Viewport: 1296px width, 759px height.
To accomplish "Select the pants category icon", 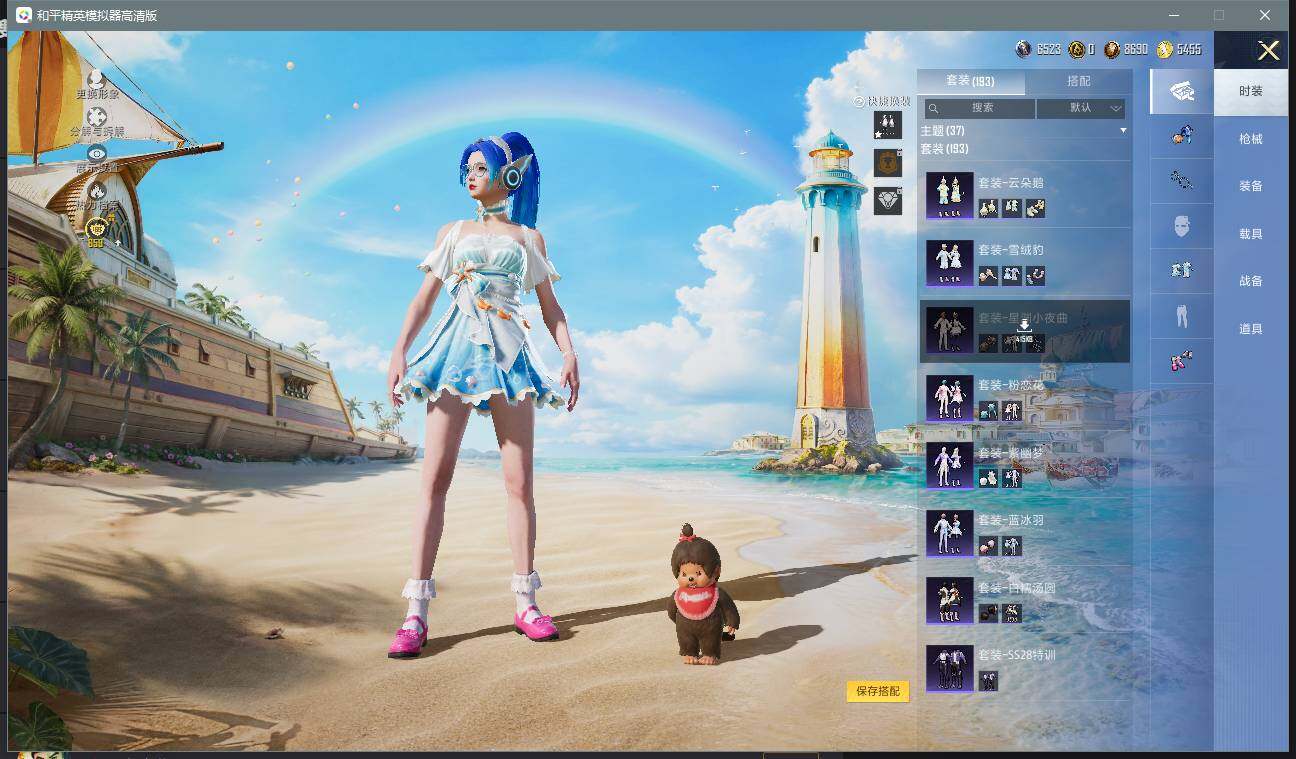I will [1182, 316].
